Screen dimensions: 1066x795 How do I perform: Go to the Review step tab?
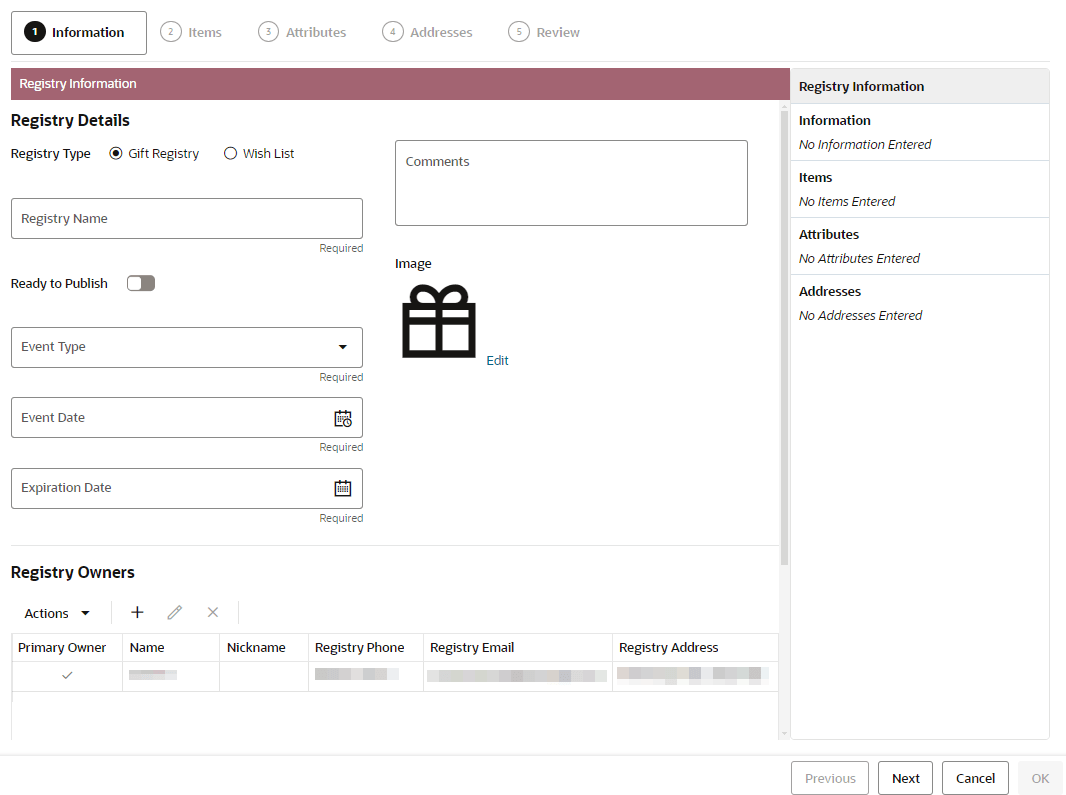tap(544, 32)
